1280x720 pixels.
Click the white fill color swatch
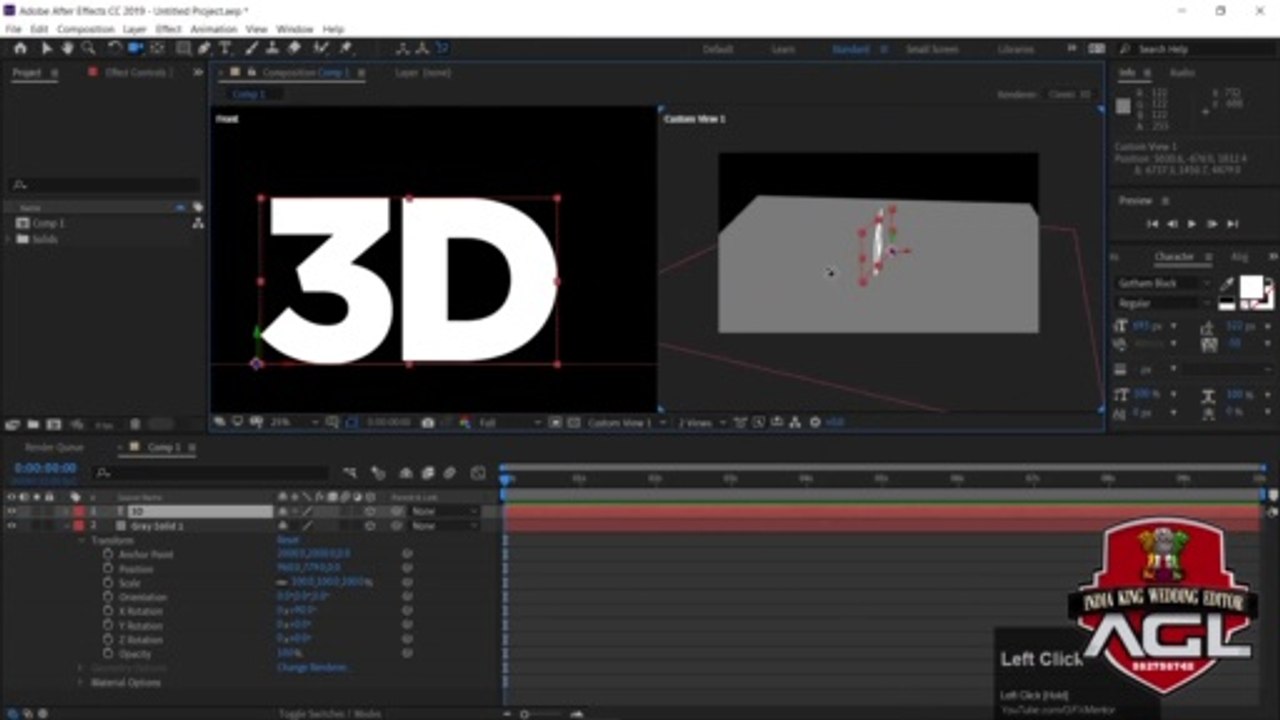click(x=1250, y=287)
